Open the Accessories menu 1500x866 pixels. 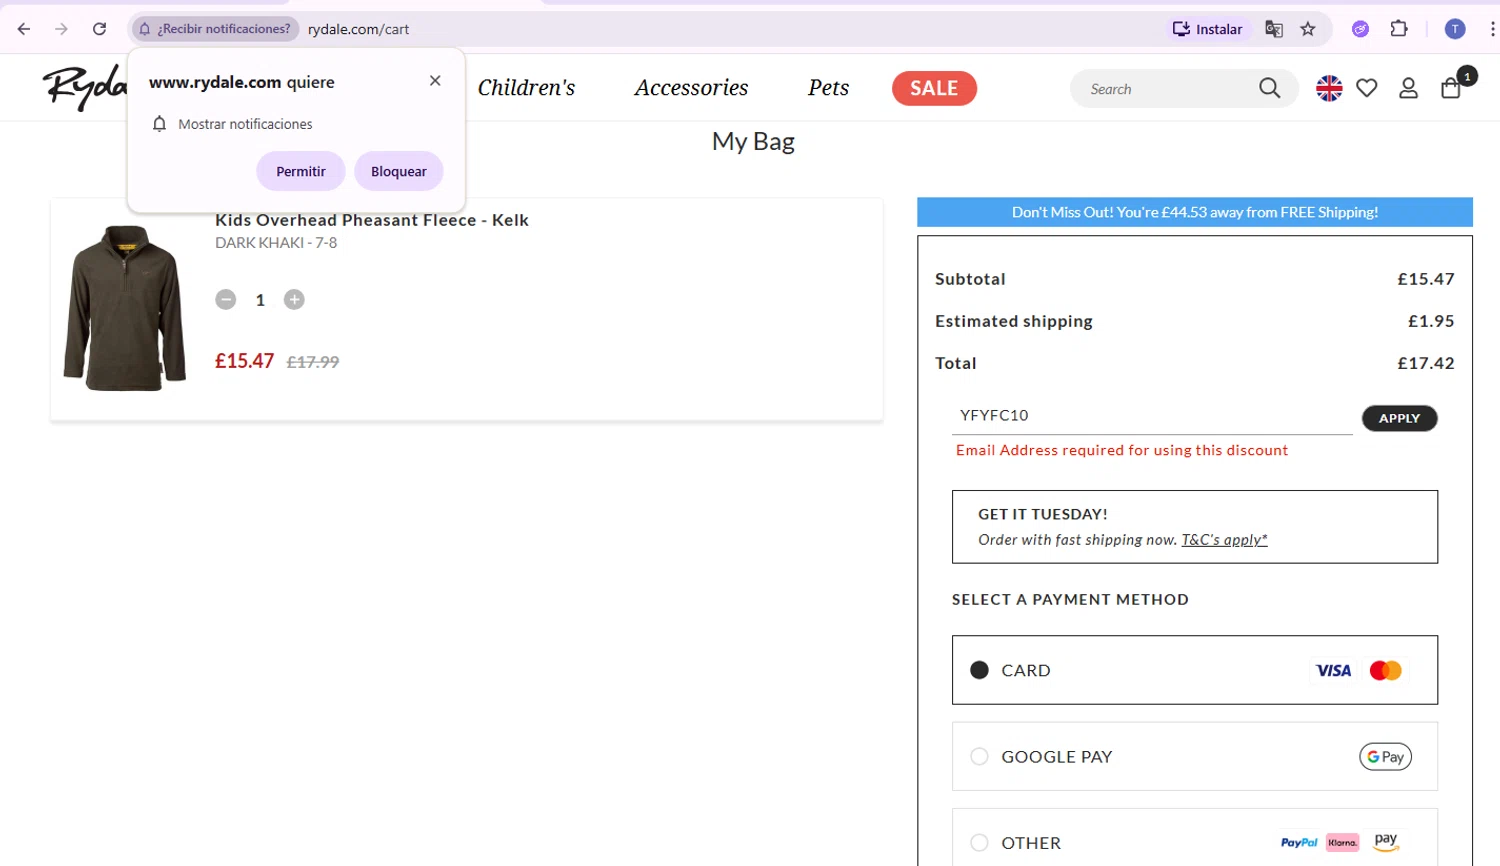[691, 88]
